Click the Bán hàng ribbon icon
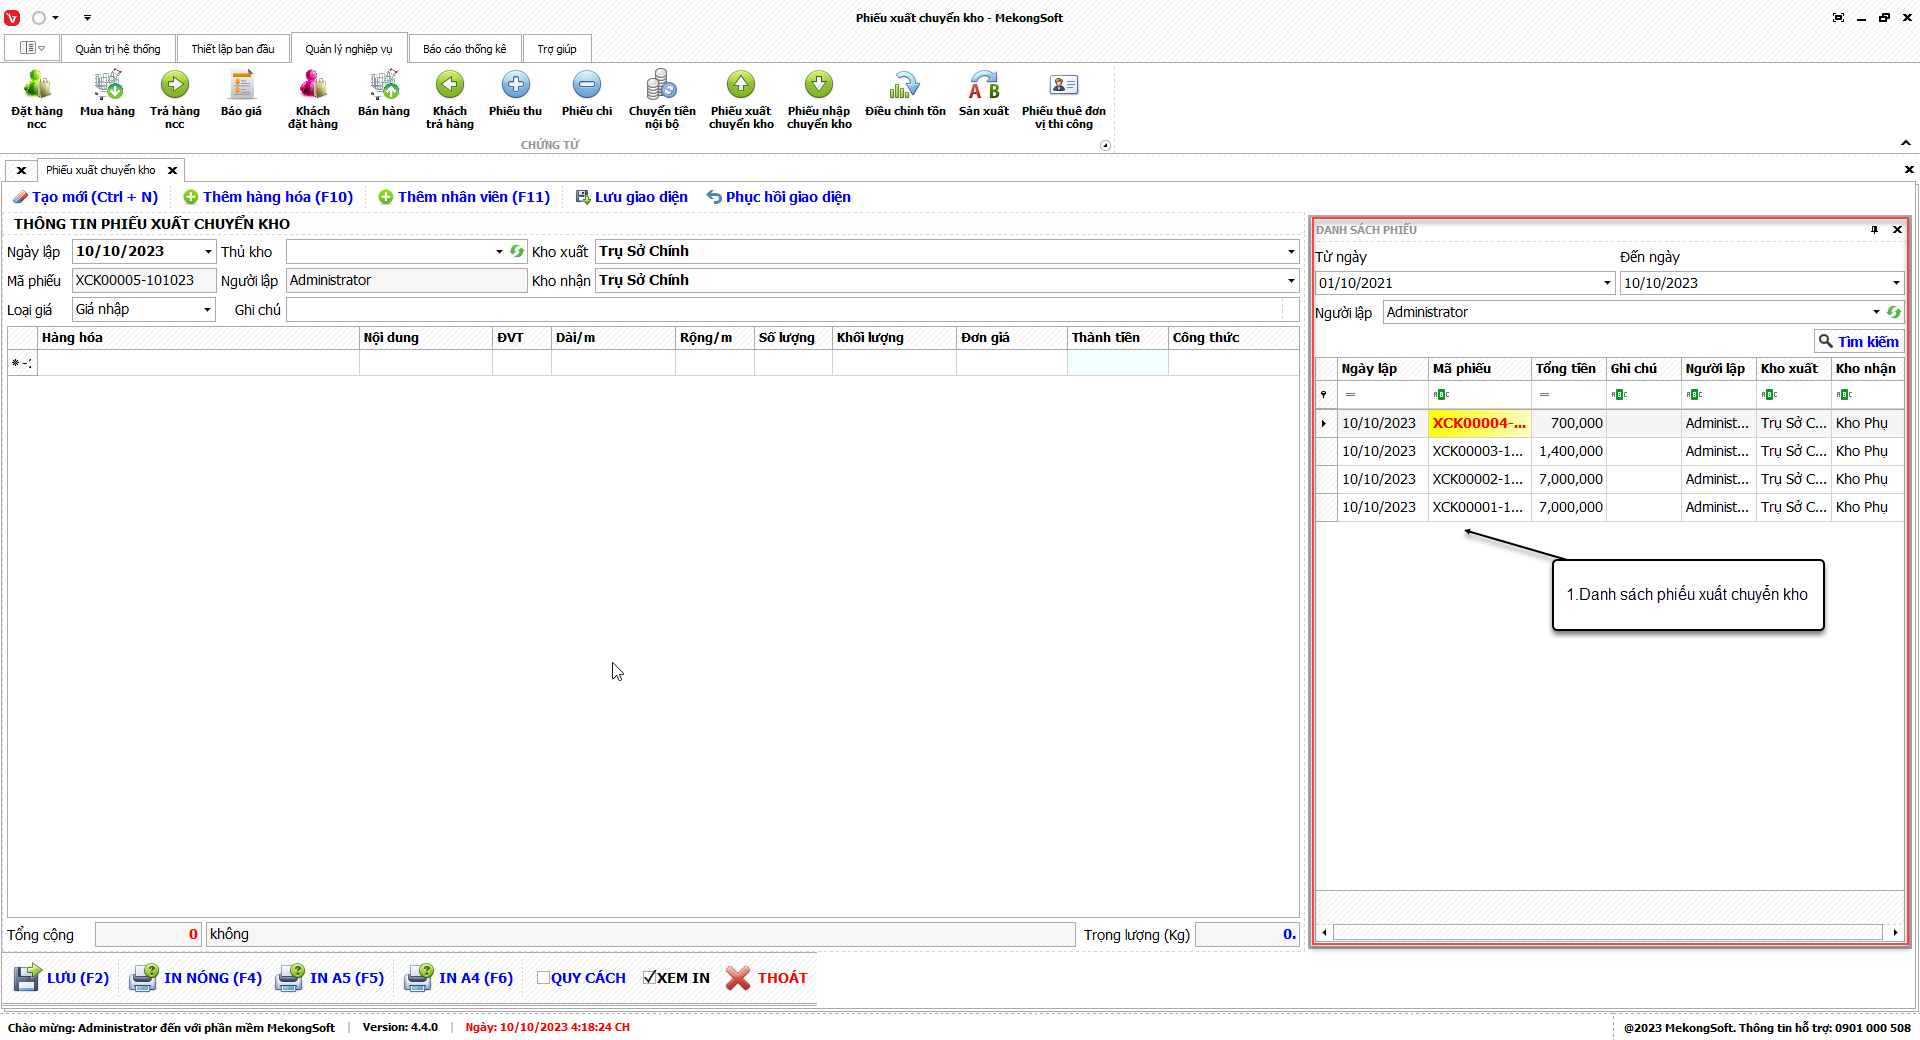Image resolution: width=1920 pixels, height=1040 pixels. (384, 96)
